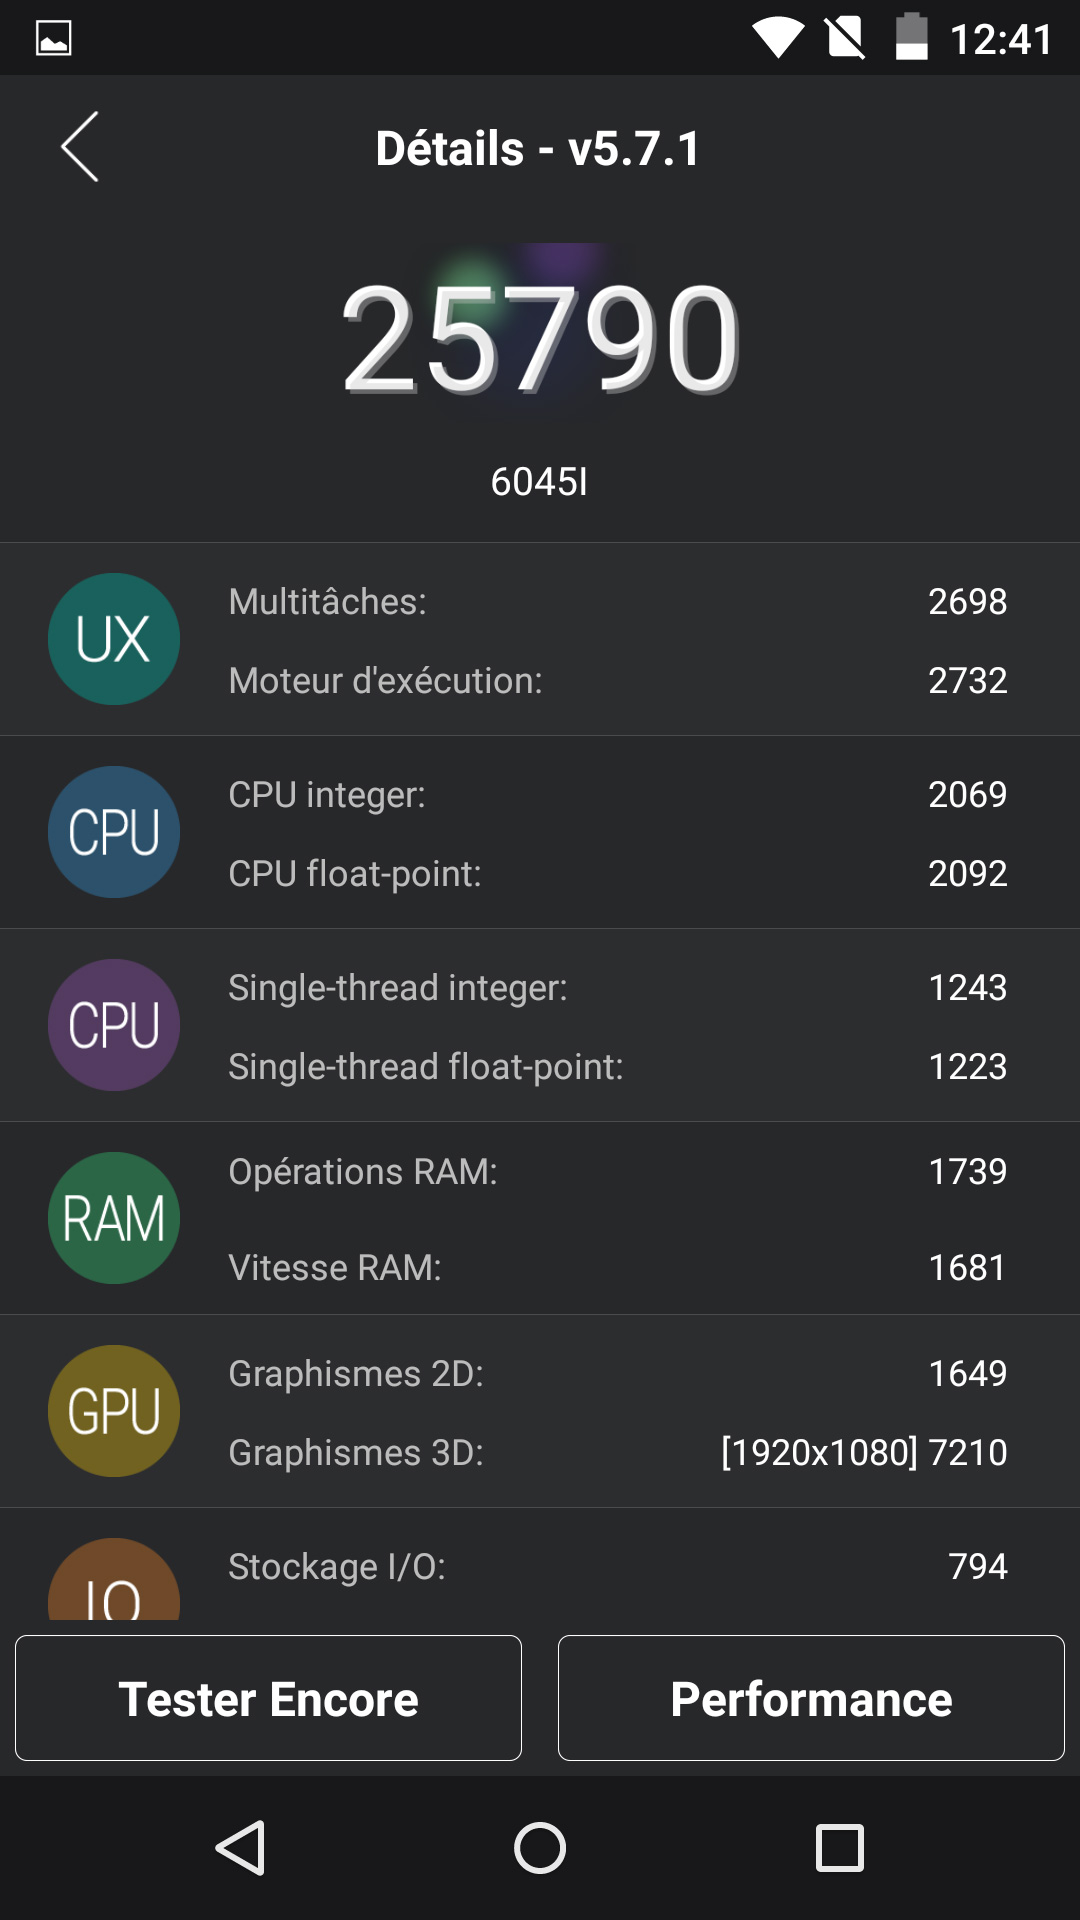
Task: Select the CPU float-point result row
Action: click(x=617, y=874)
